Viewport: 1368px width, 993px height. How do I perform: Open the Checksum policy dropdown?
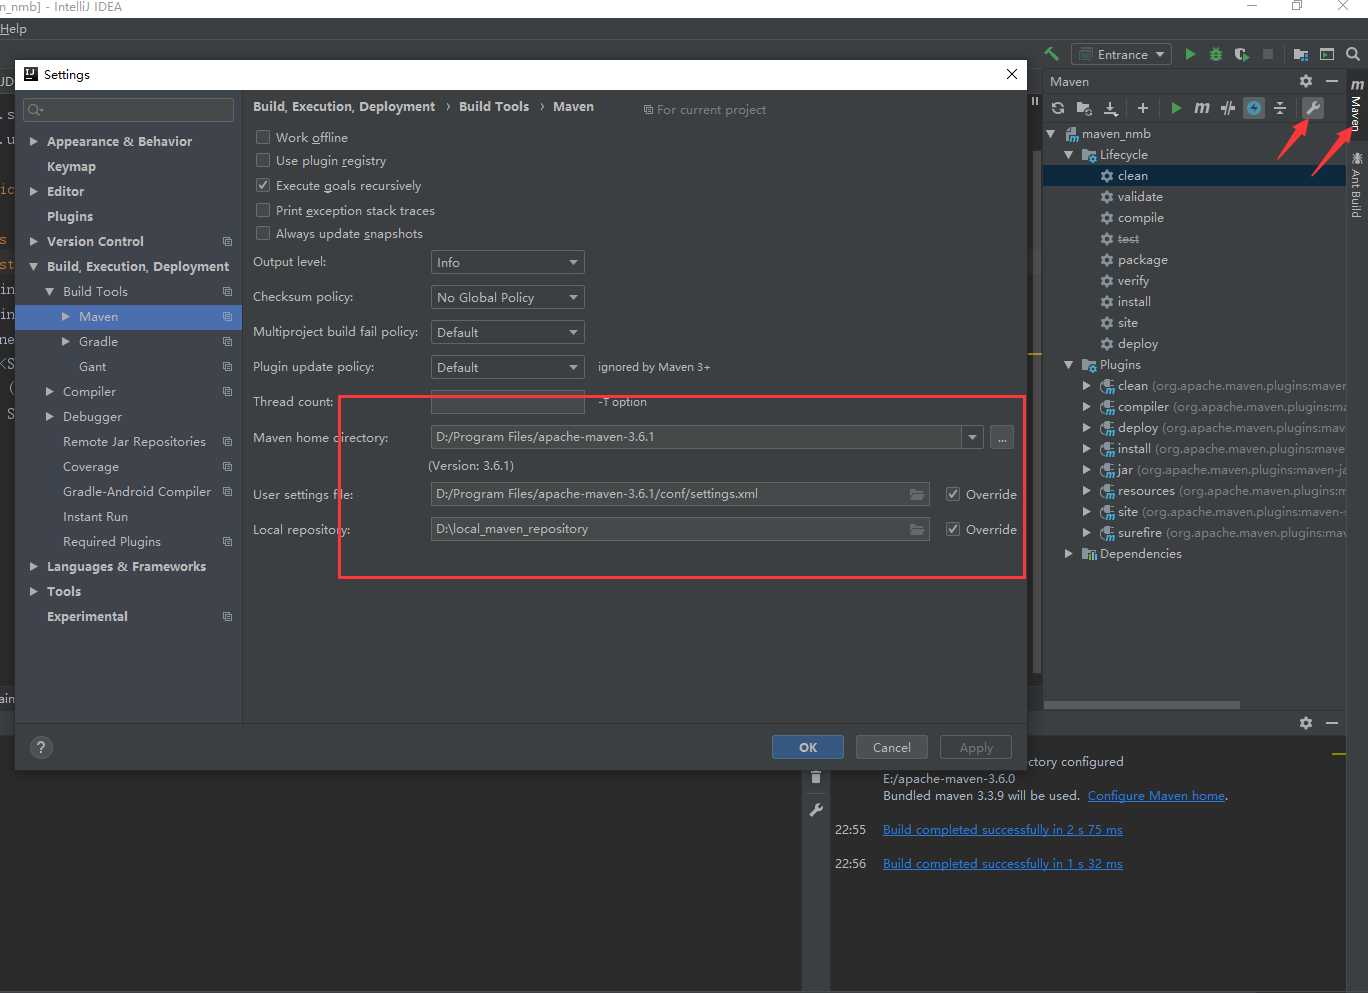point(507,297)
